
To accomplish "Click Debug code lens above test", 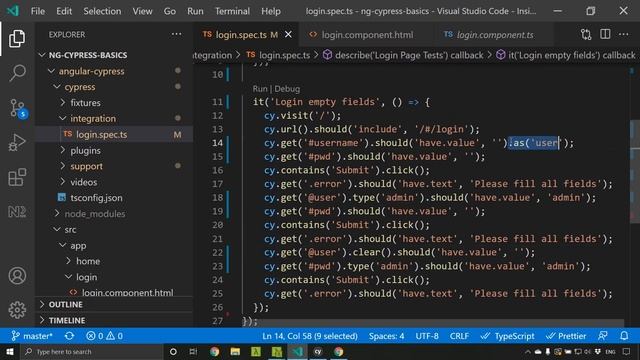I will point(287,89).
